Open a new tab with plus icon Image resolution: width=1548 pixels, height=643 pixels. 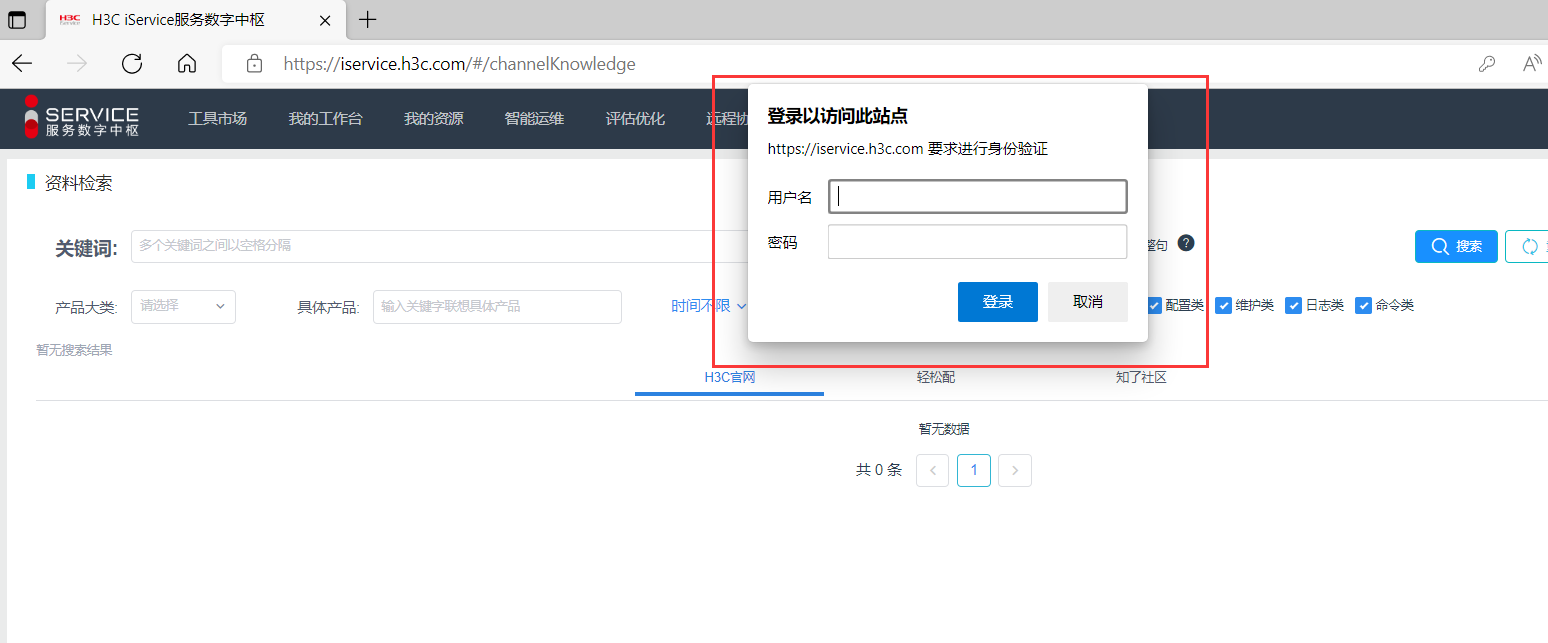click(x=367, y=19)
